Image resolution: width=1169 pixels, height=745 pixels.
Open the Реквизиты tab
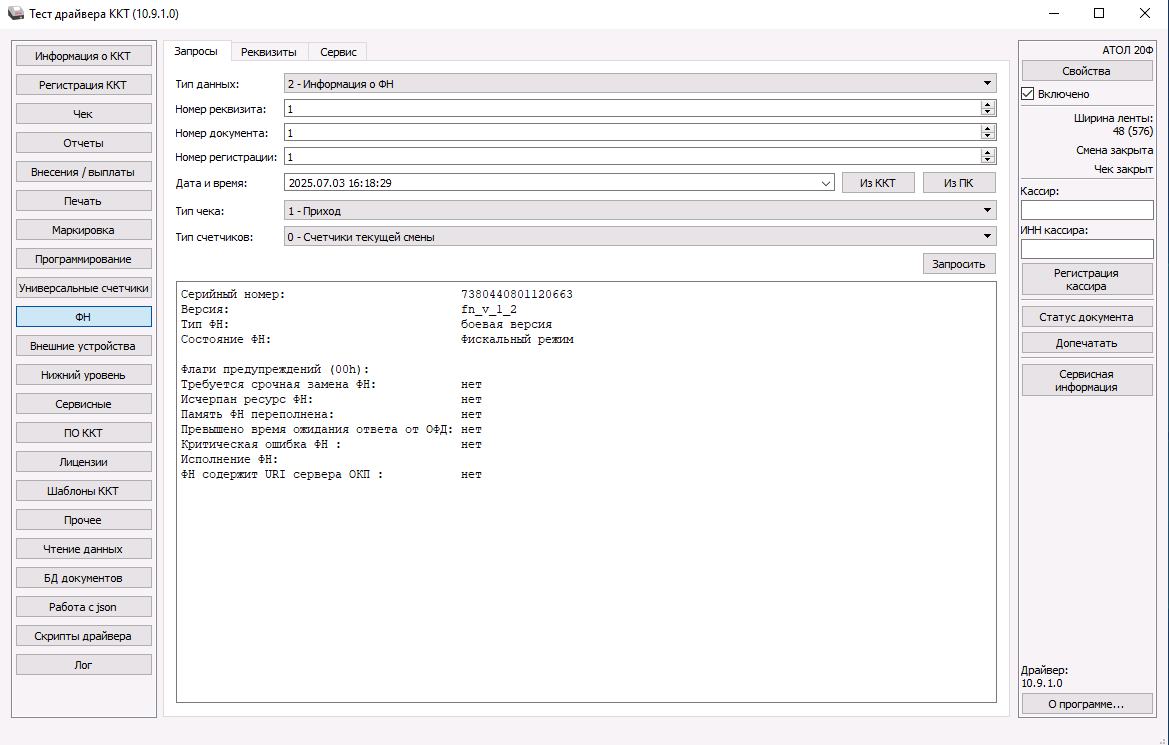(x=268, y=52)
